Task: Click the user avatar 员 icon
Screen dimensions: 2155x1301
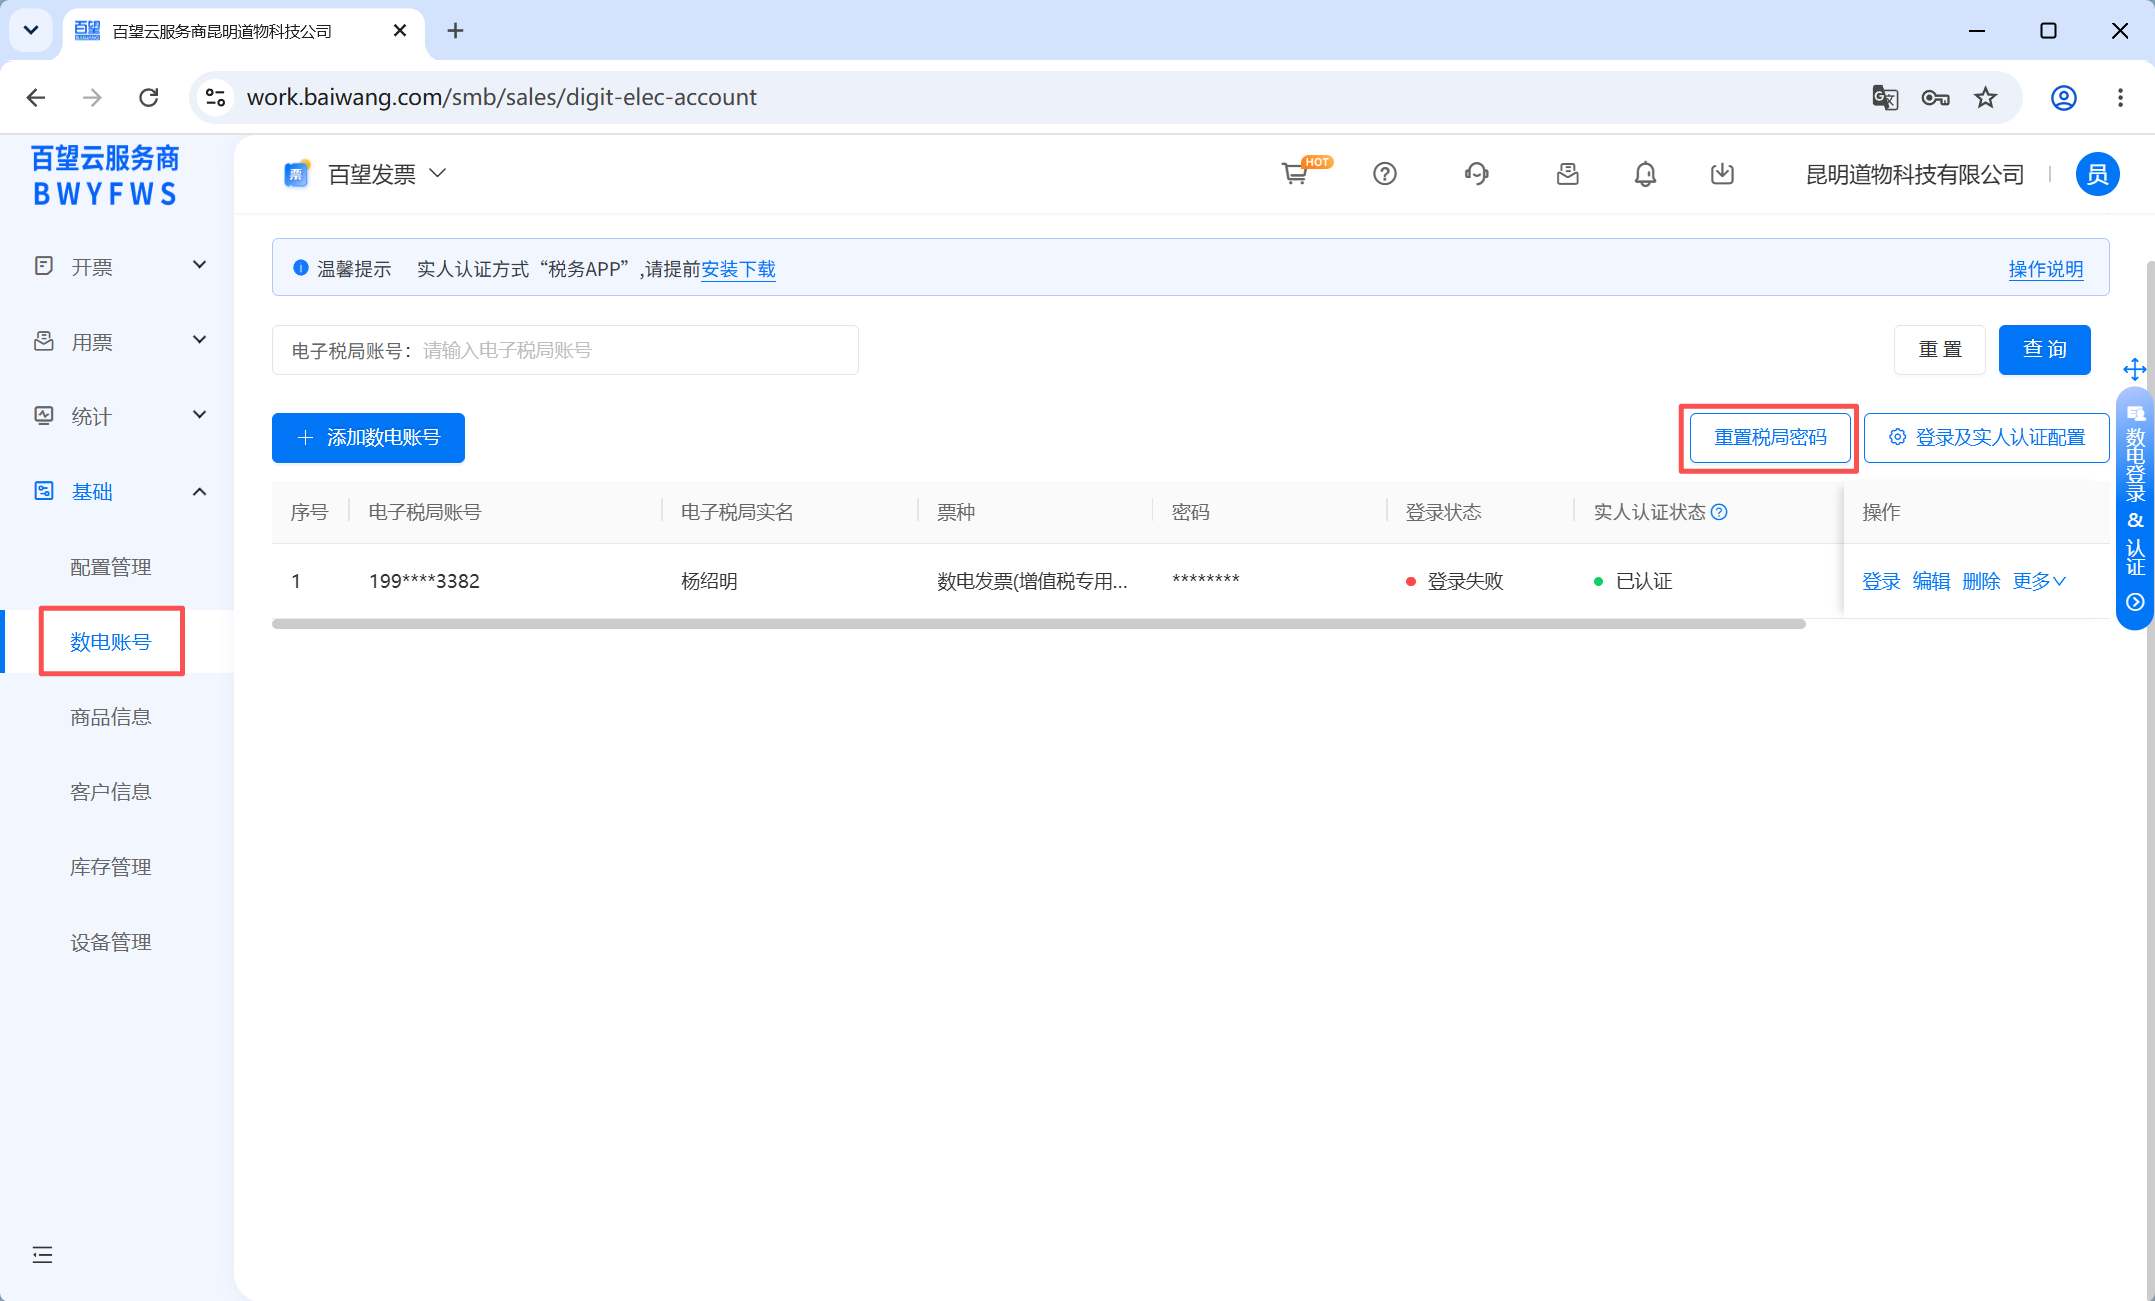Action: tap(2097, 174)
